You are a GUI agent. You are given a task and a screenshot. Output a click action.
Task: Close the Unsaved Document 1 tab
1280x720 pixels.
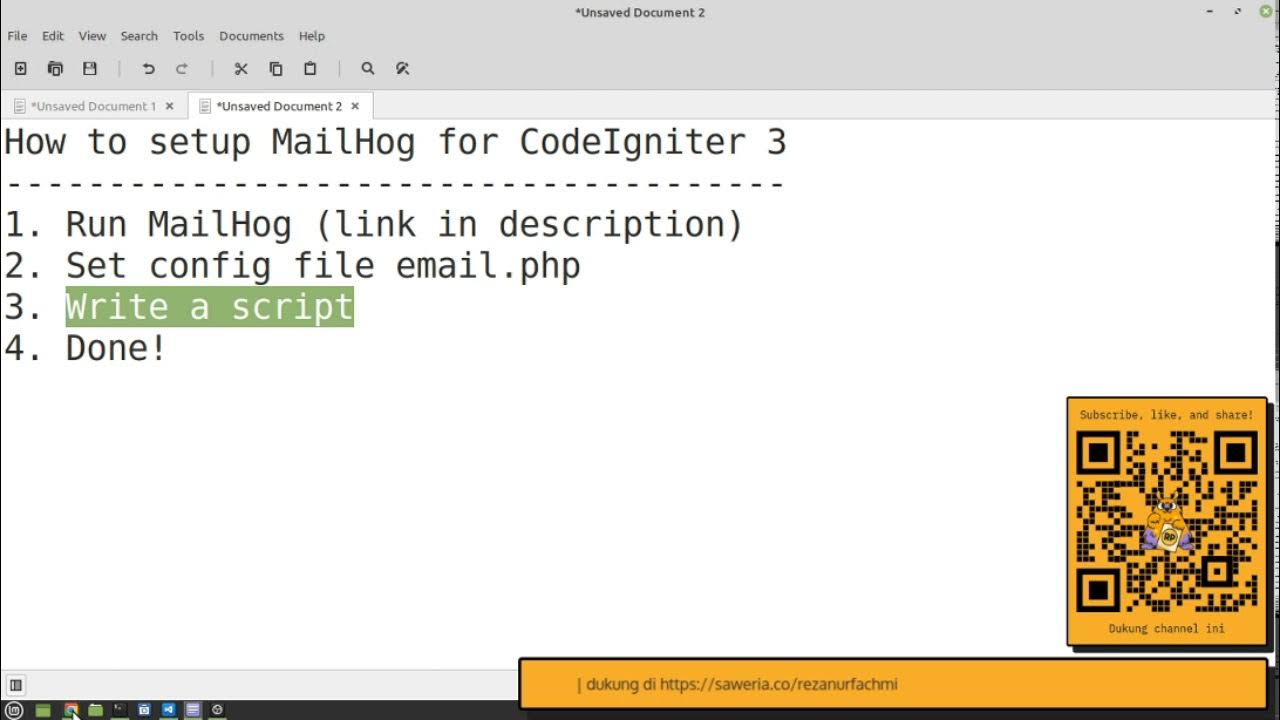[x=169, y=106]
